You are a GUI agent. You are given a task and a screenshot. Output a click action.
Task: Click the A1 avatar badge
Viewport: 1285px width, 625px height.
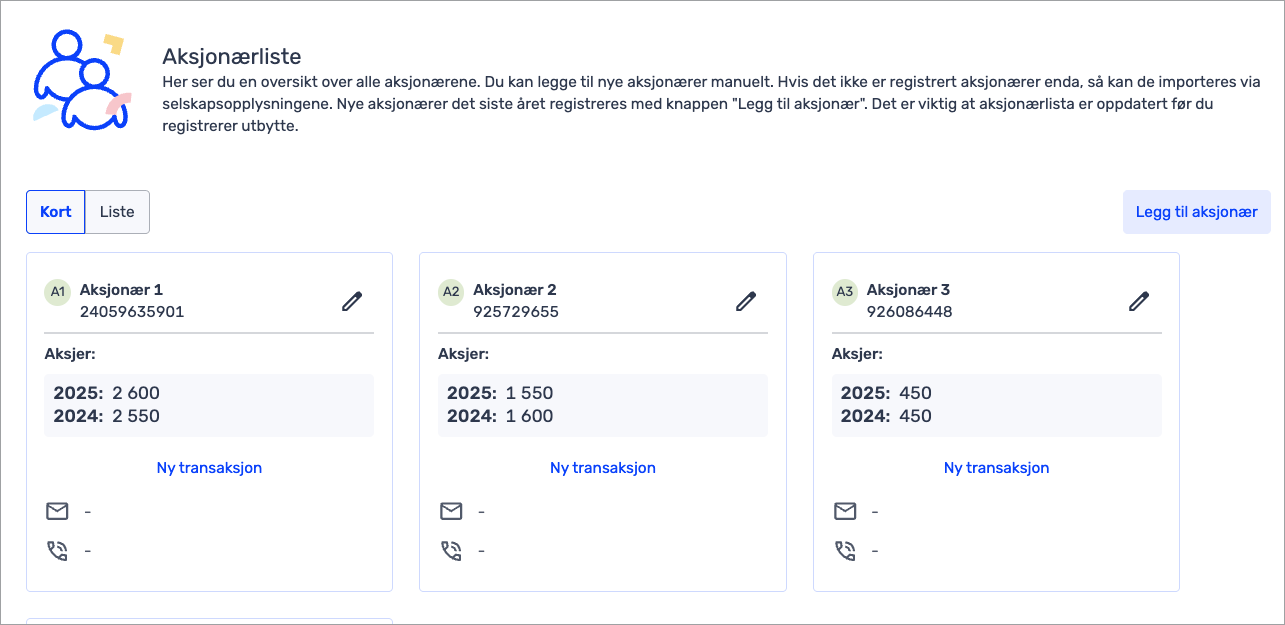58,292
